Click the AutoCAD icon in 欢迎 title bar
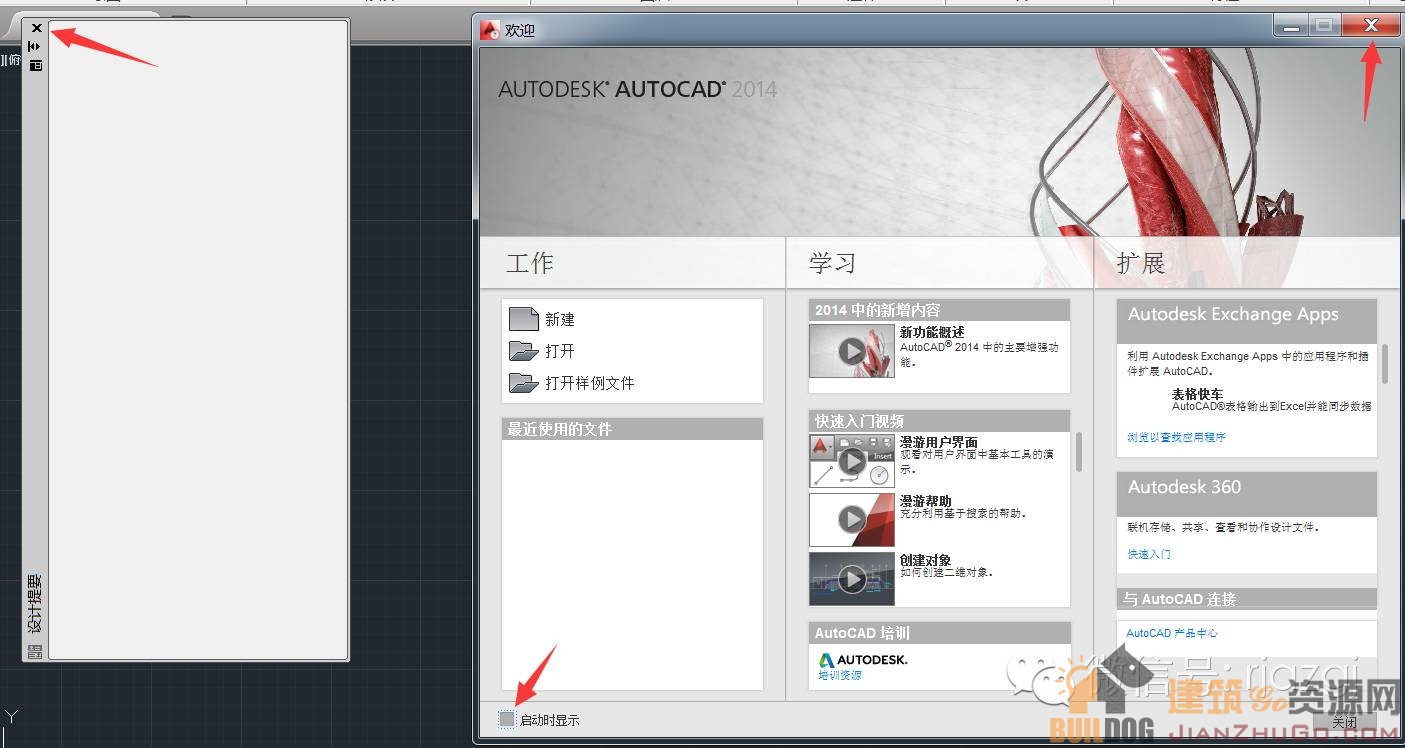The image size is (1405, 748). click(x=490, y=30)
